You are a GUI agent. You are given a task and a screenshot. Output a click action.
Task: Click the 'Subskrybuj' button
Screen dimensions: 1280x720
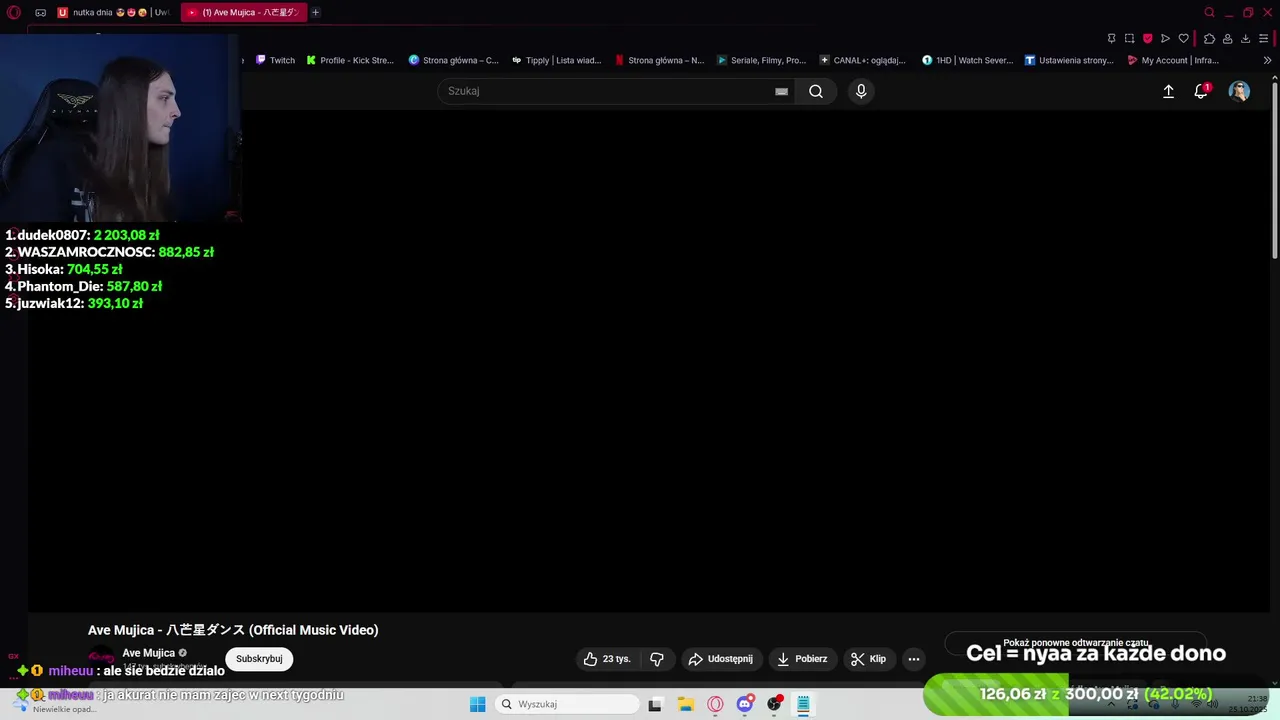click(x=259, y=659)
